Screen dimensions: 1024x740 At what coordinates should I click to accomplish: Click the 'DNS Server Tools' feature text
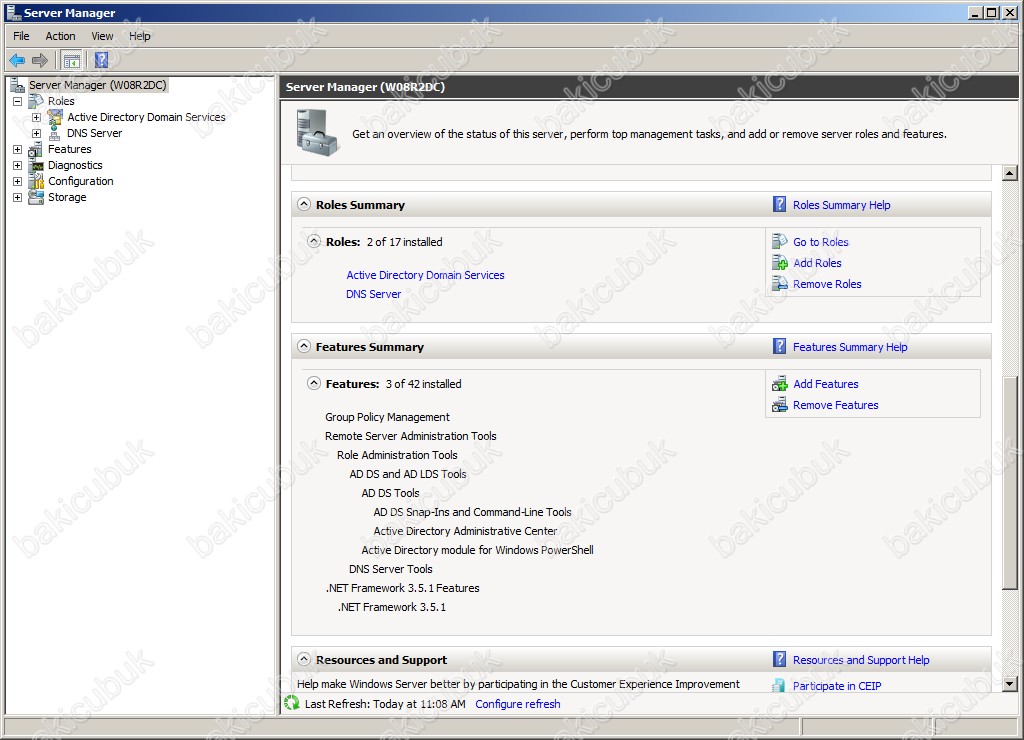click(x=391, y=570)
